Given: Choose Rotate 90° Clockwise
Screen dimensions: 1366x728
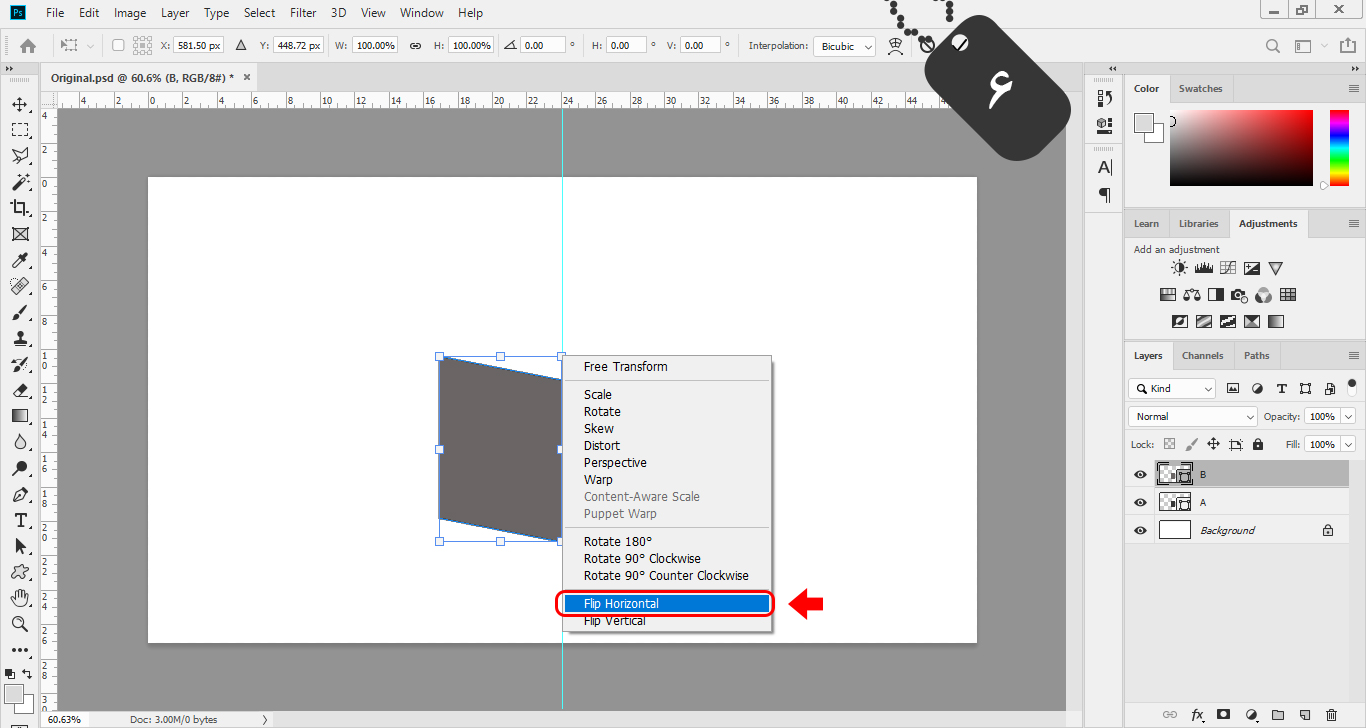Looking at the screenshot, I should 665,559.
